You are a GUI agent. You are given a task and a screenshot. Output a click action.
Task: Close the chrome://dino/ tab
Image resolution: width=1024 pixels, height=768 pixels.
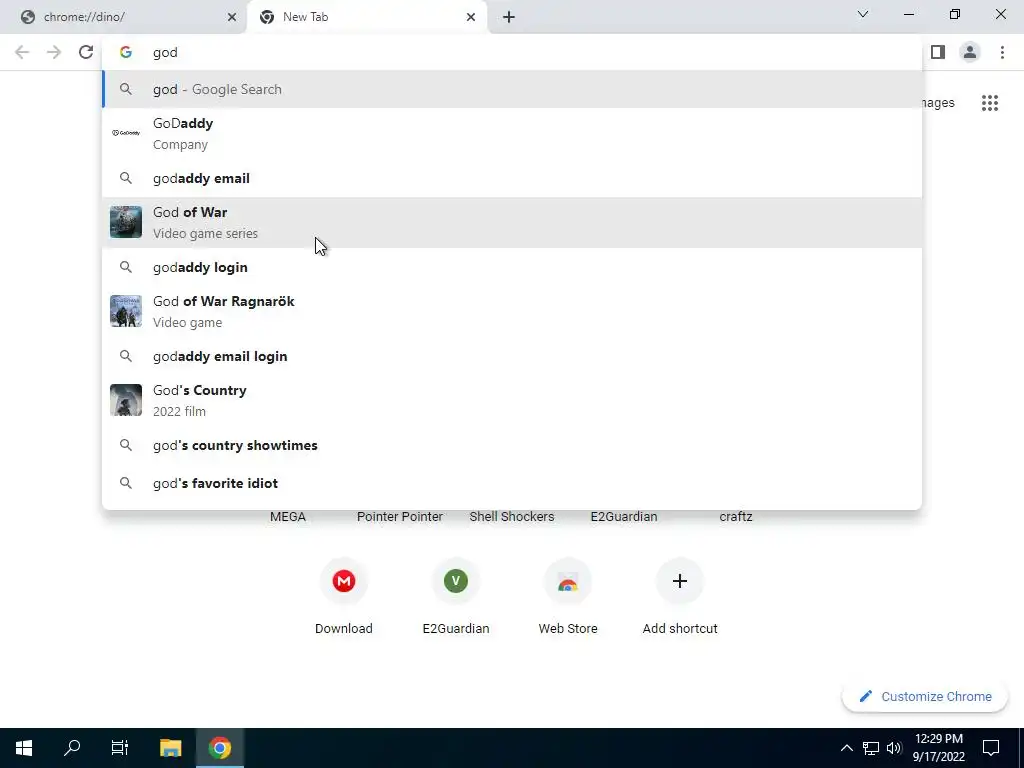tap(232, 17)
